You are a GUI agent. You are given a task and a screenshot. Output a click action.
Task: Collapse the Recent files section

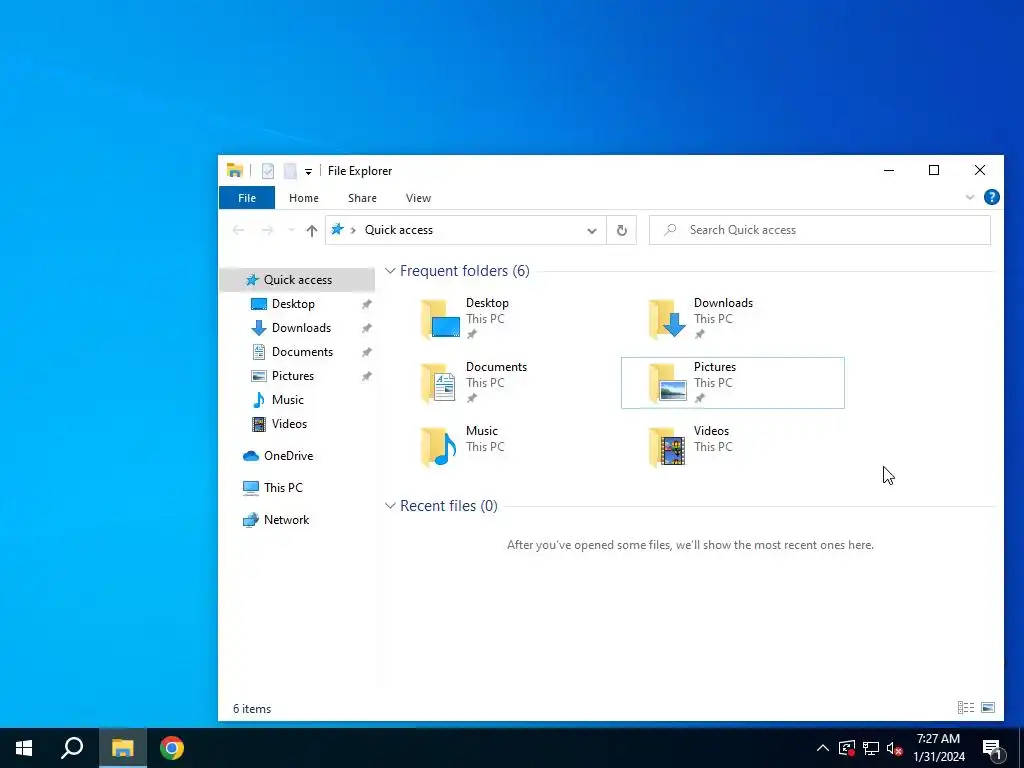(x=390, y=505)
